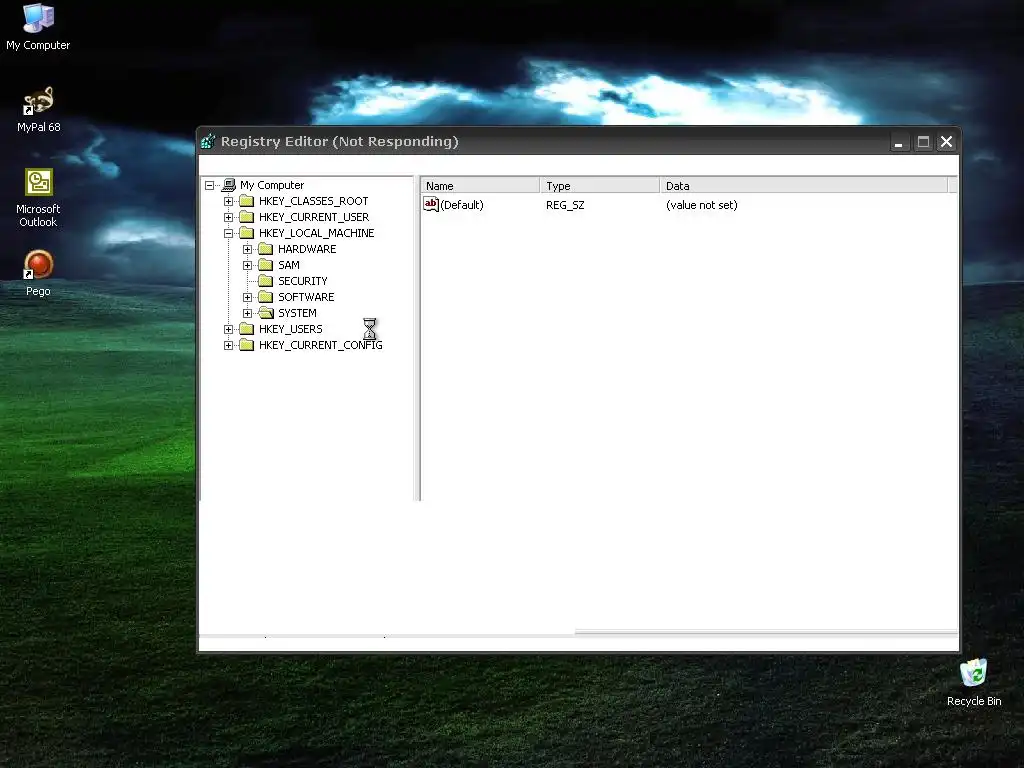1024x768 pixels.
Task: Click the REG_SZ type cell
Action: pos(566,204)
